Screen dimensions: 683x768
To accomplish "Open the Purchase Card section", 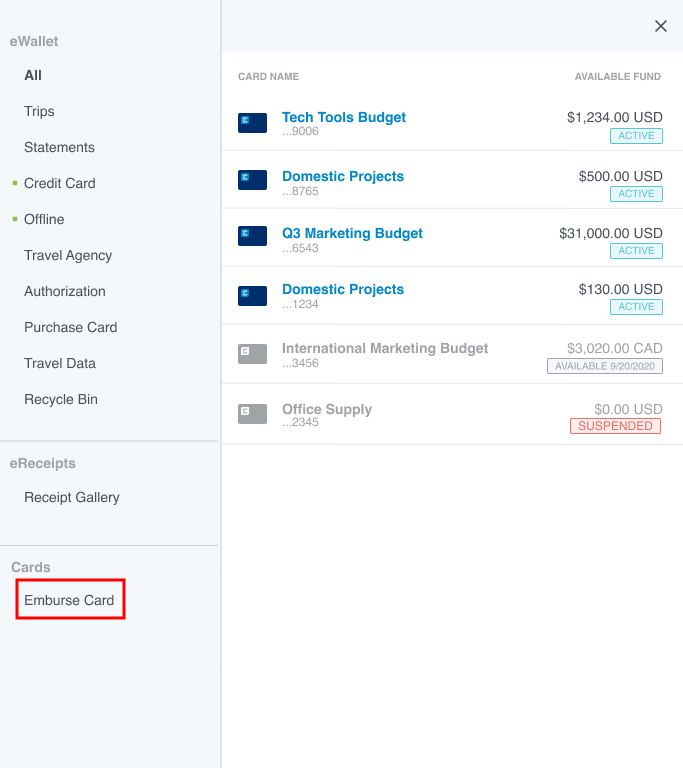I will pos(70,327).
